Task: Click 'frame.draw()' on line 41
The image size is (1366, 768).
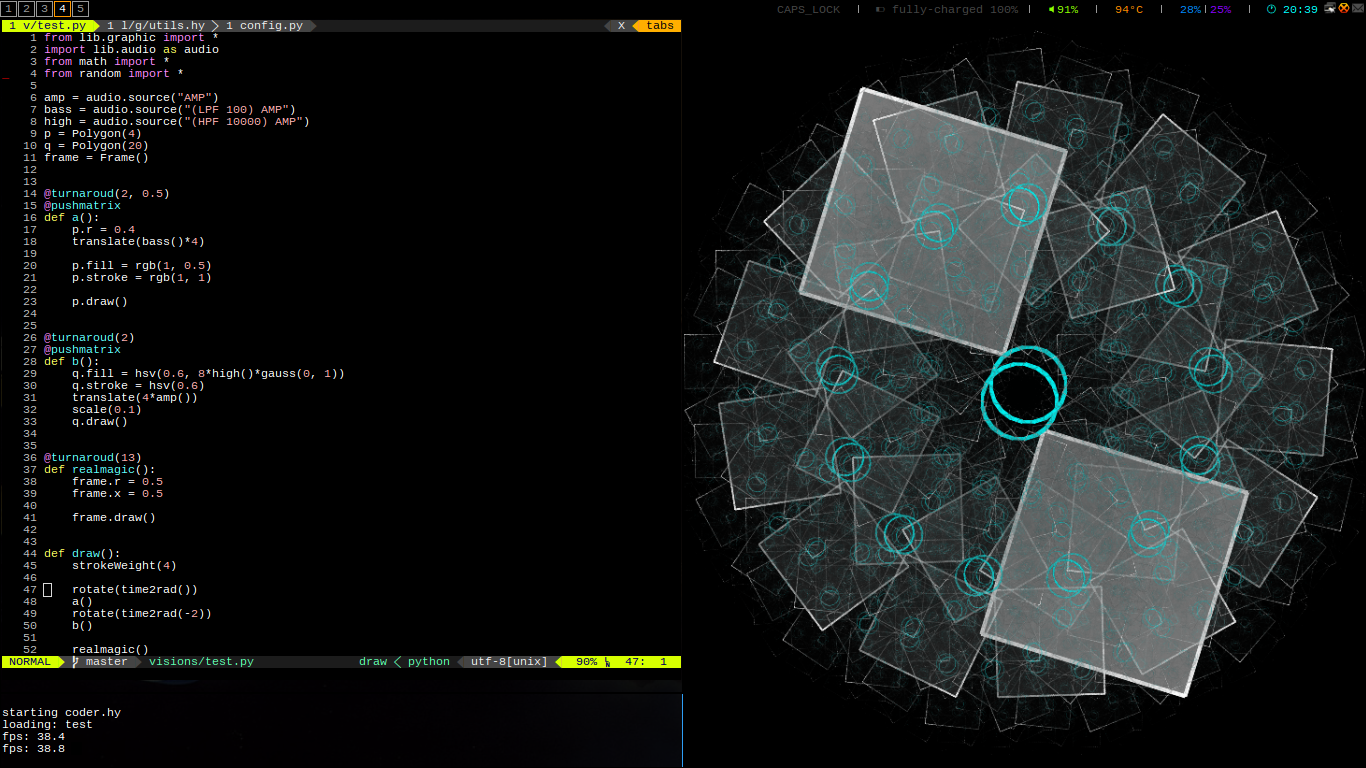Action: click(114, 517)
